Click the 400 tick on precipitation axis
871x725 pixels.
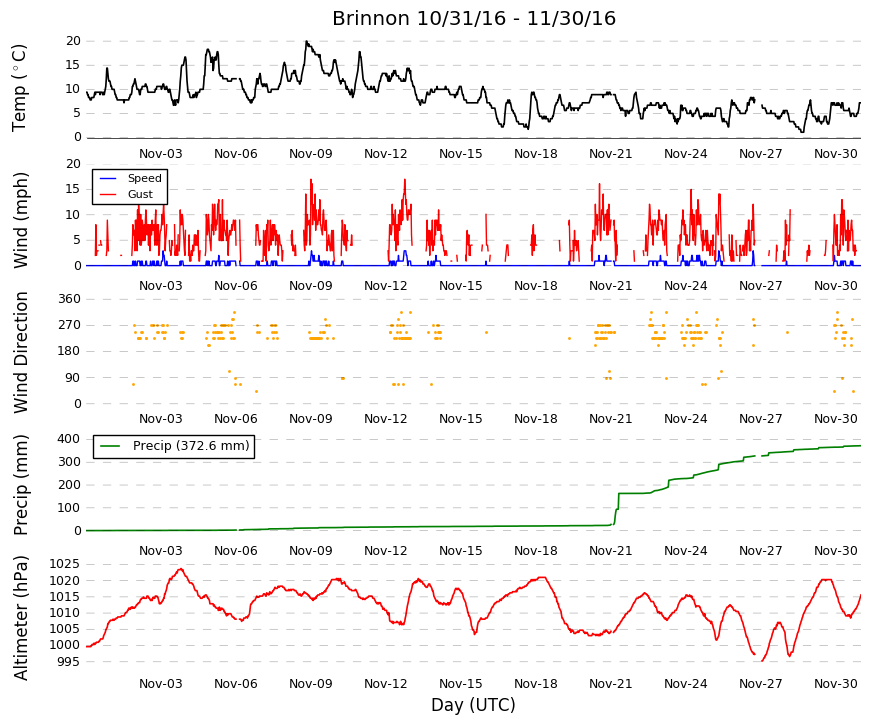coord(69,439)
